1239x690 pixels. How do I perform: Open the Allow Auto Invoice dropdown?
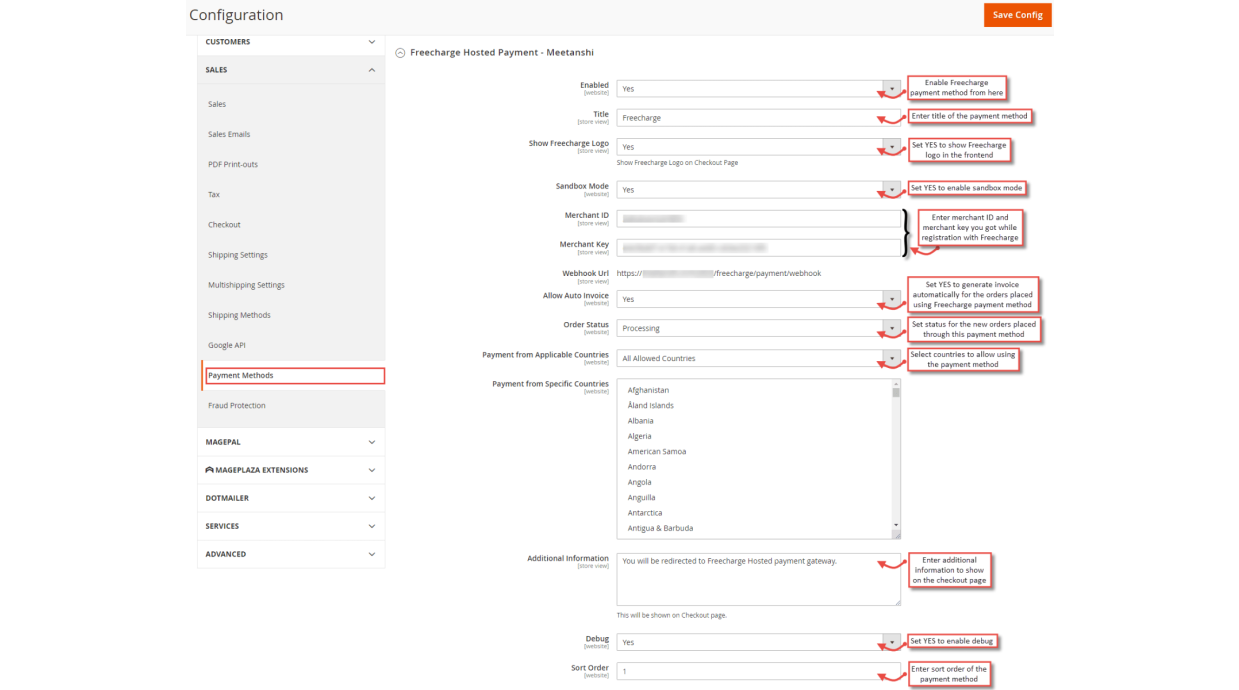(x=758, y=299)
